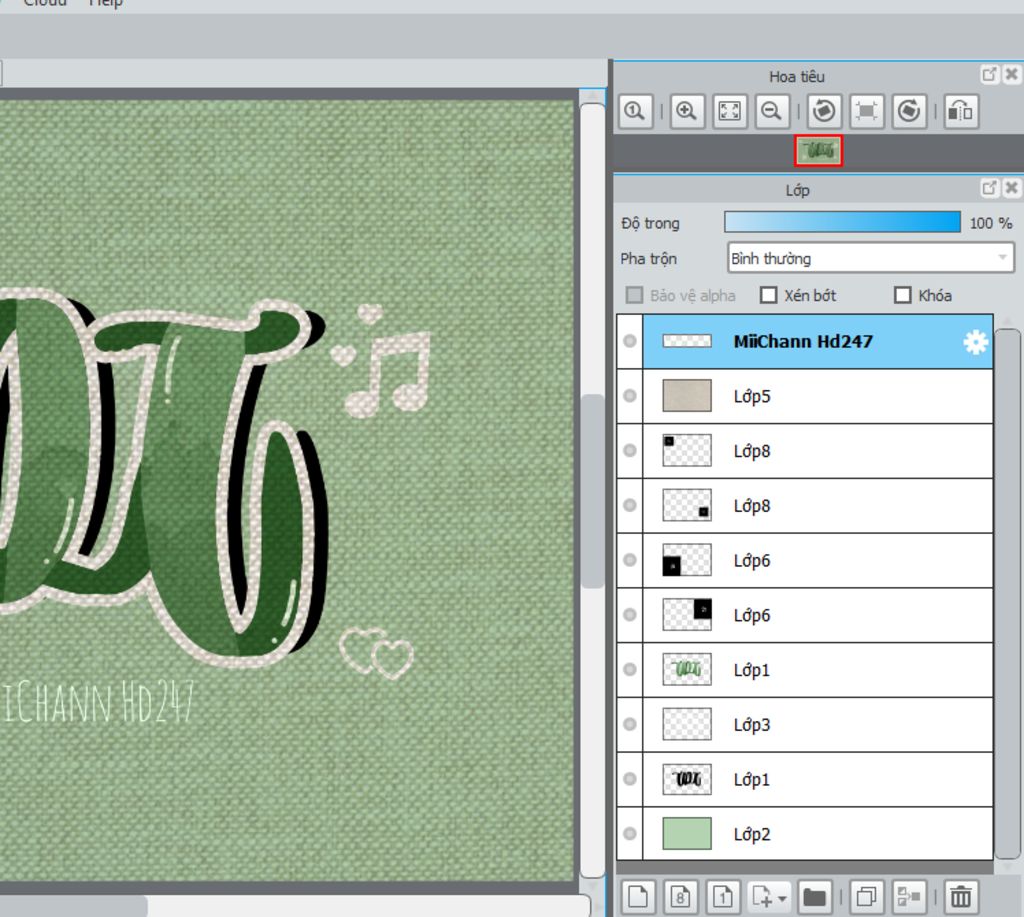Rotate the canvas view right
Screen dimensions: 1024x917
point(909,111)
